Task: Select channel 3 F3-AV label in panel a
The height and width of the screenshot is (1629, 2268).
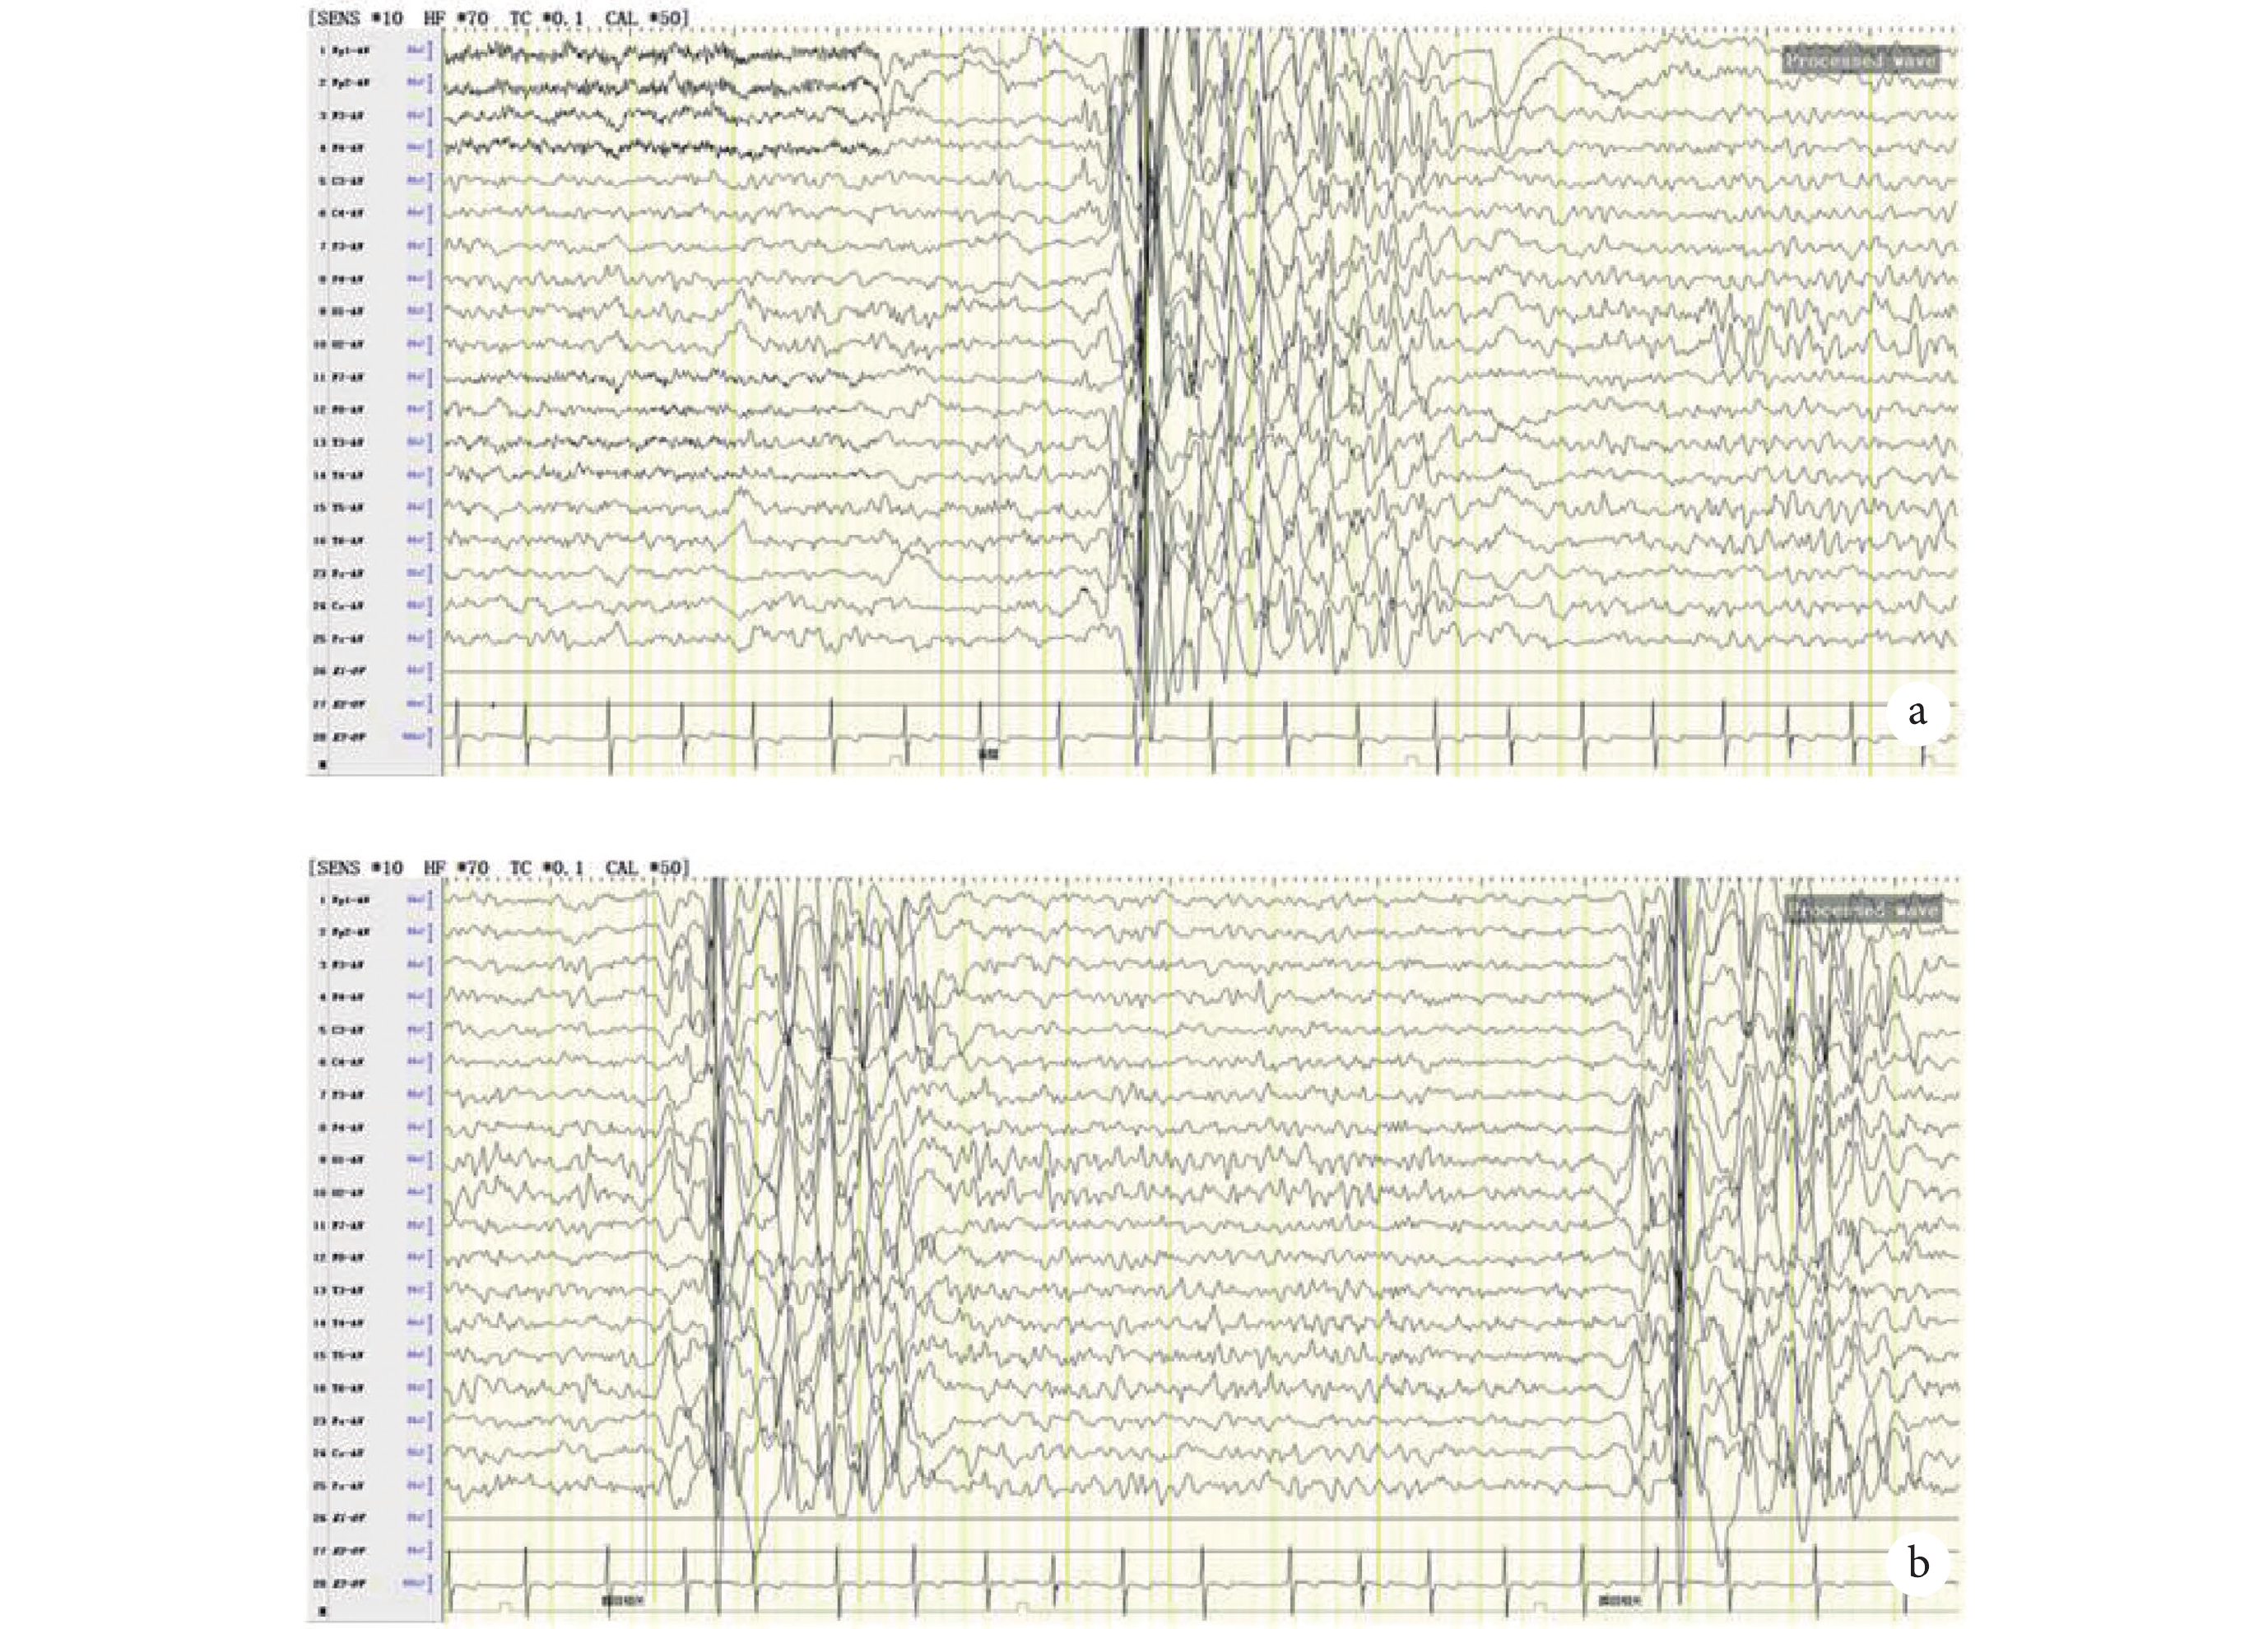Action: 341,116
